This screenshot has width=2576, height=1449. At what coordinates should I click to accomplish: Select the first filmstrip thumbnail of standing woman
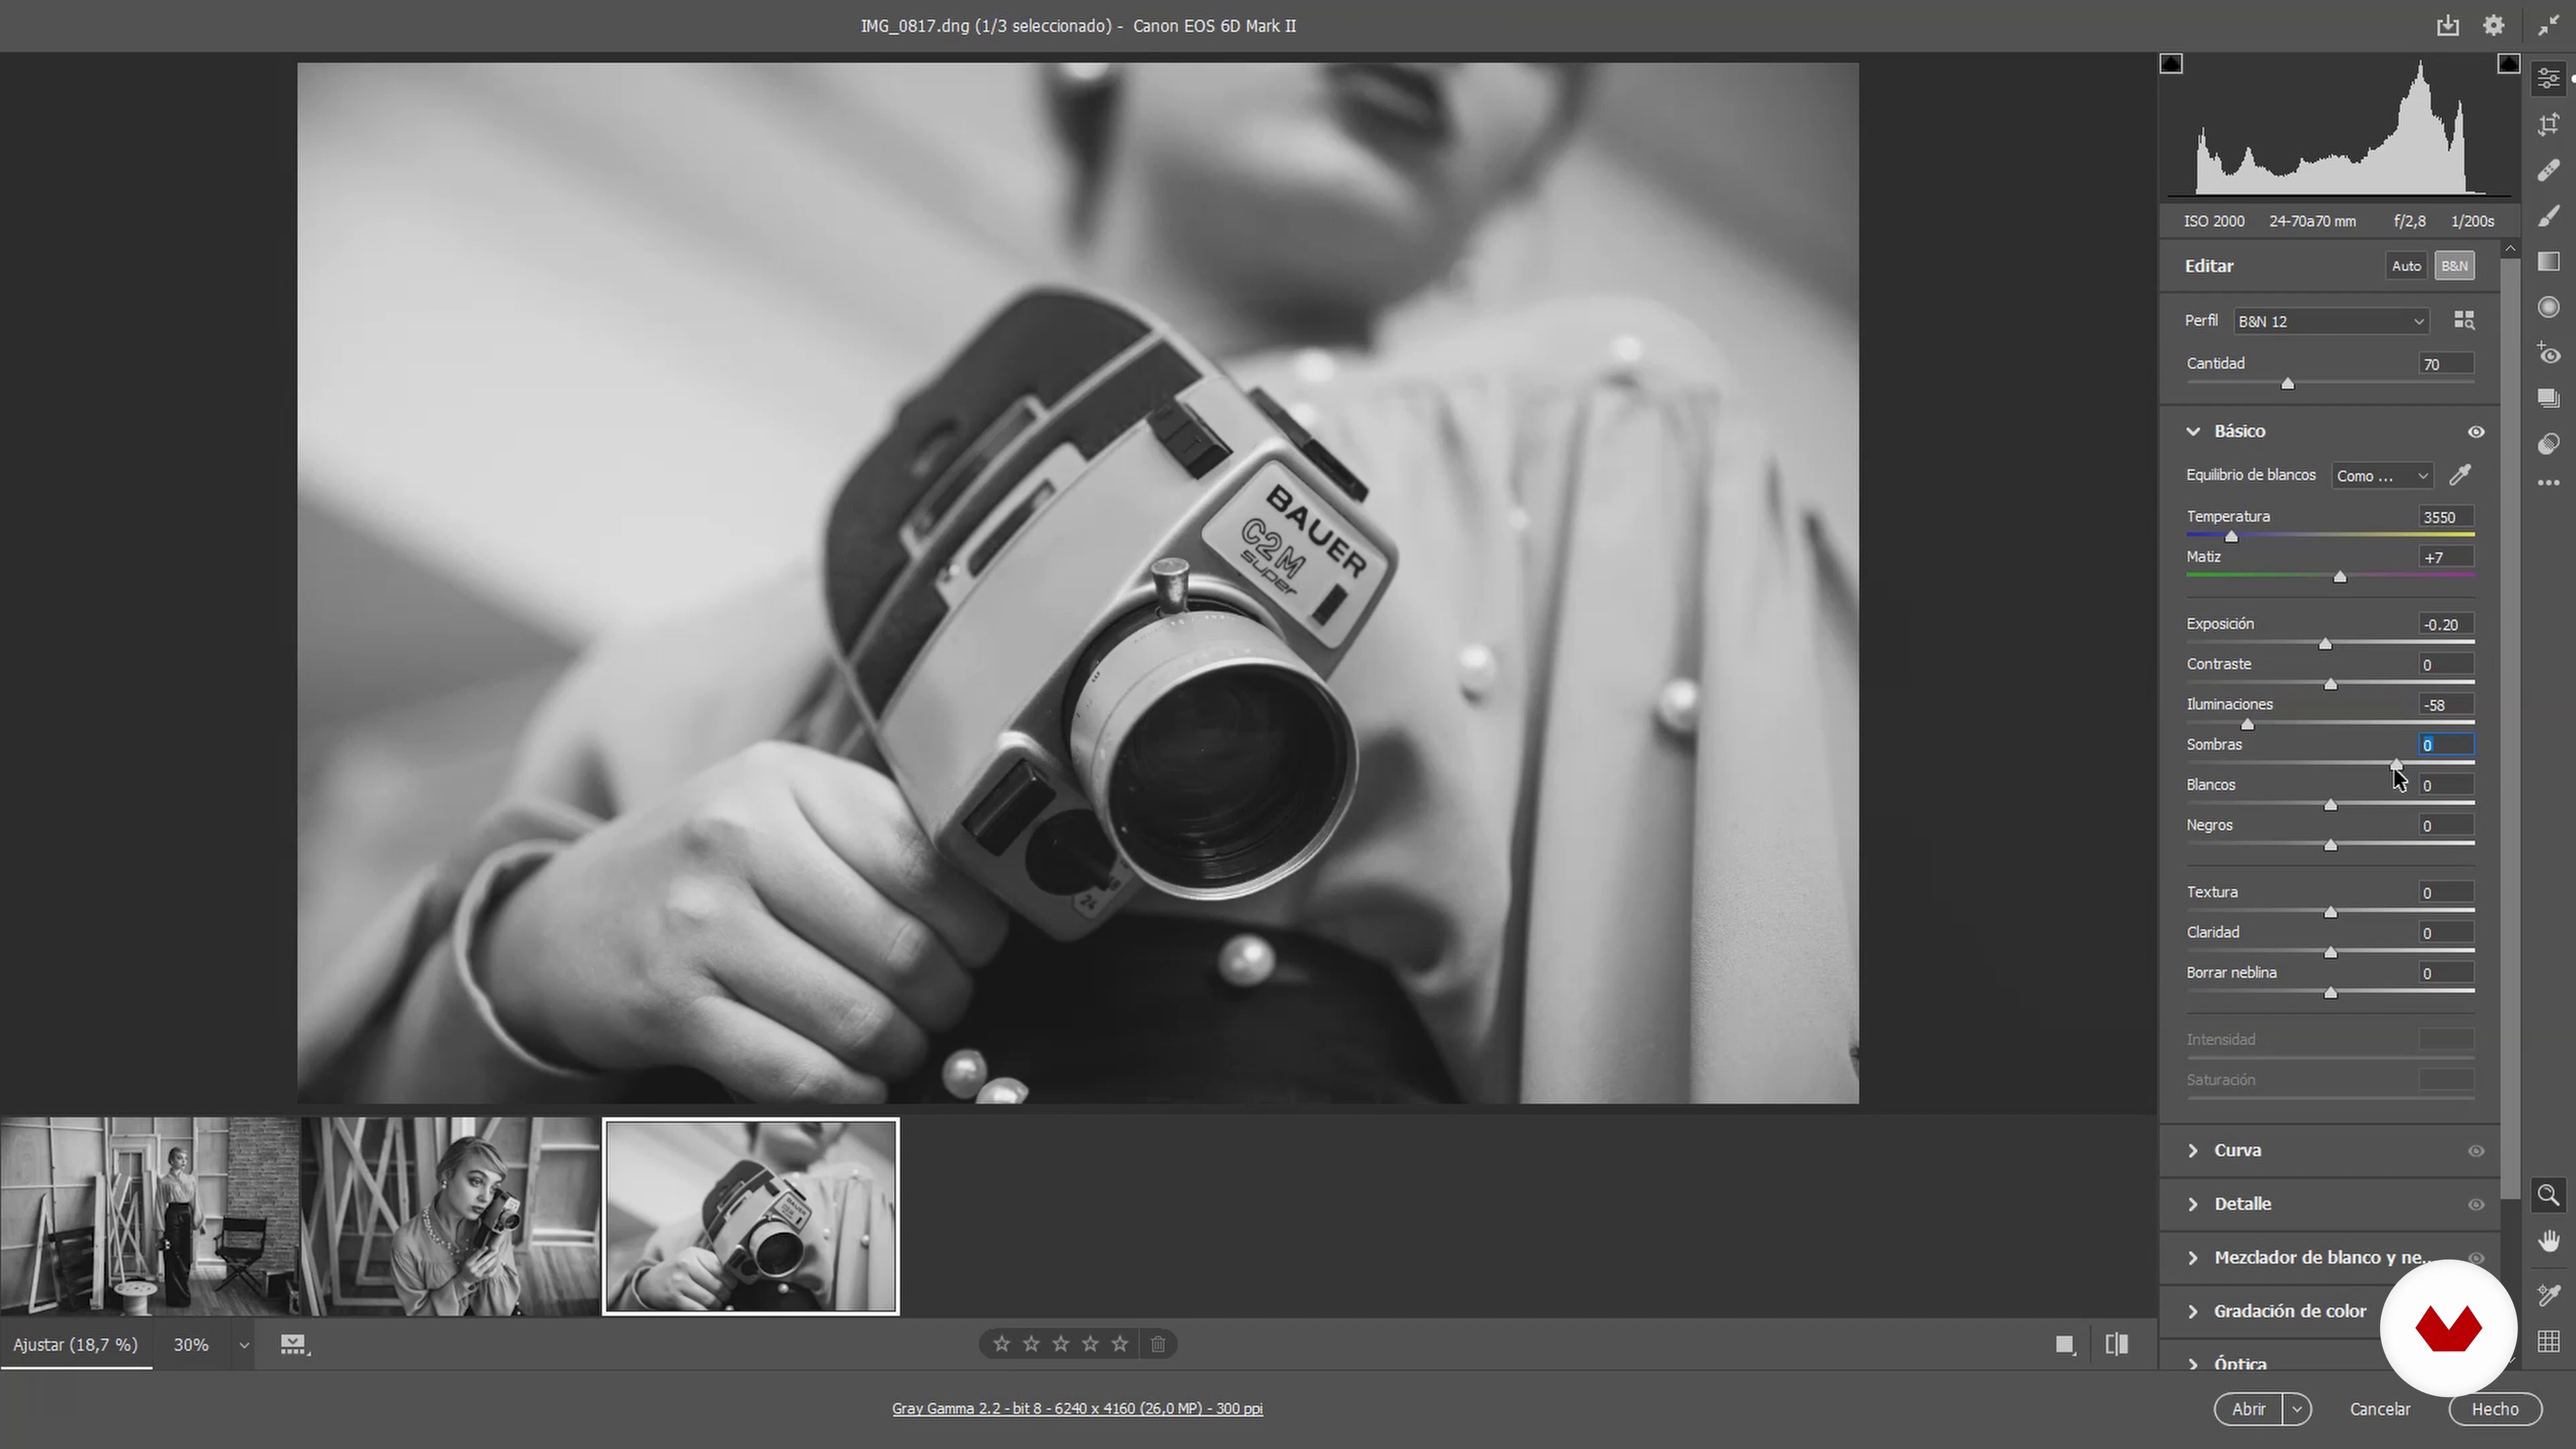150,1216
